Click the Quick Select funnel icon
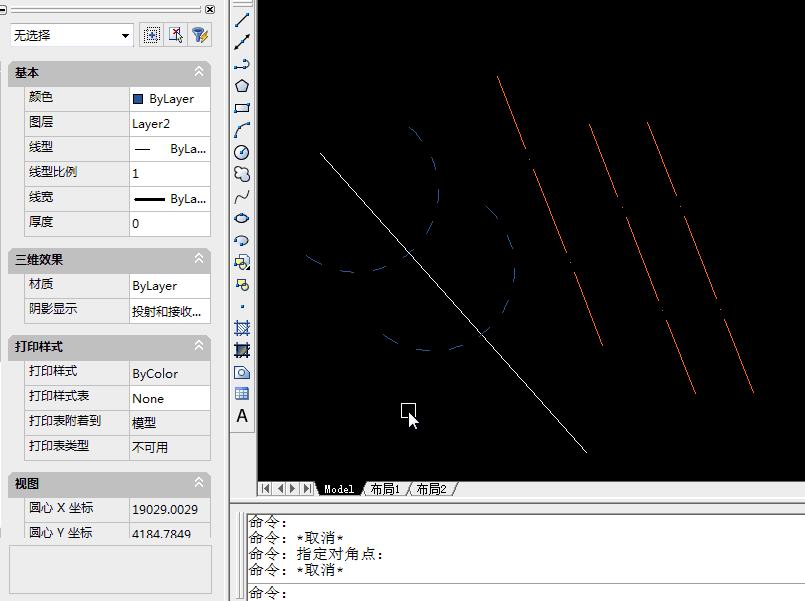 (x=200, y=35)
